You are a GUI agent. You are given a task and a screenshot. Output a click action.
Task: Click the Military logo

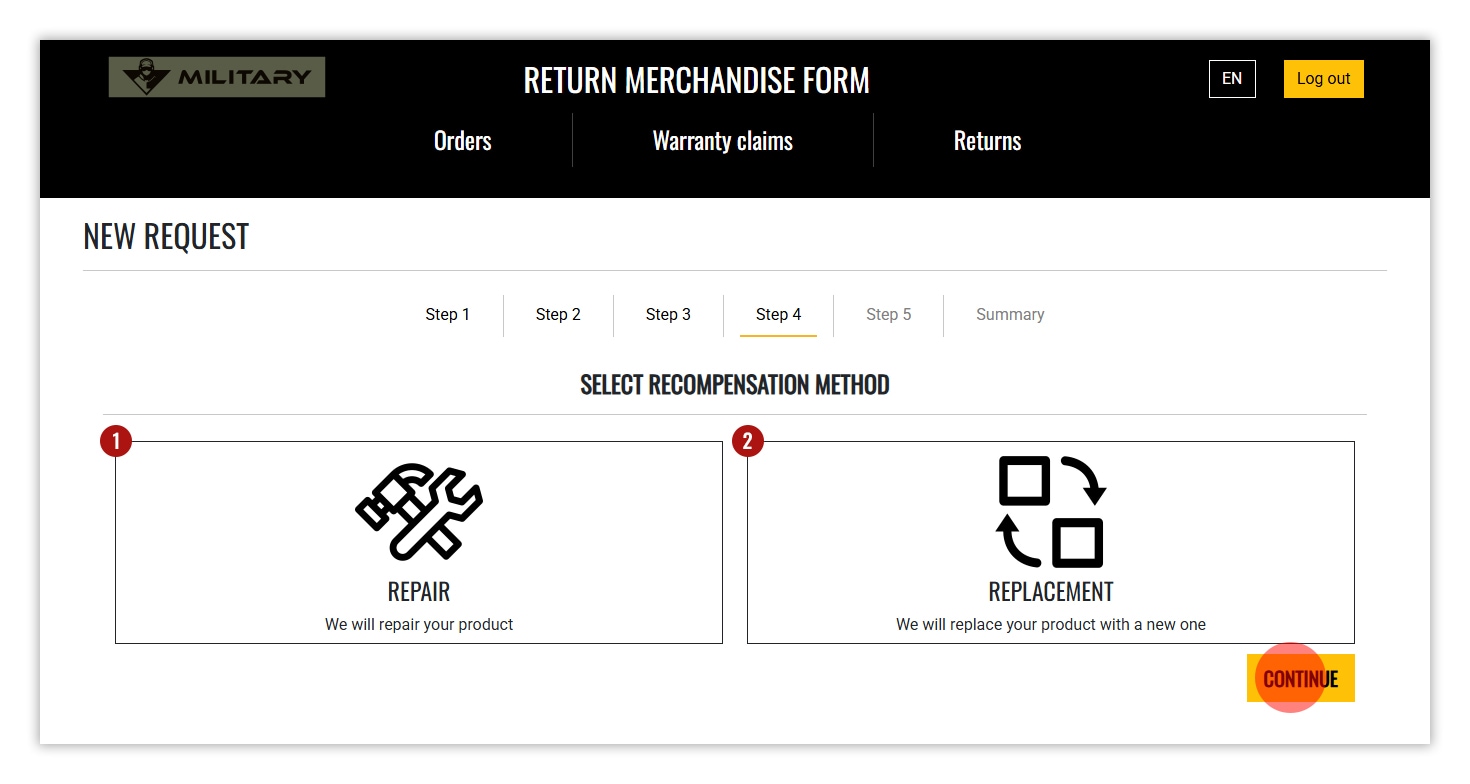217,77
